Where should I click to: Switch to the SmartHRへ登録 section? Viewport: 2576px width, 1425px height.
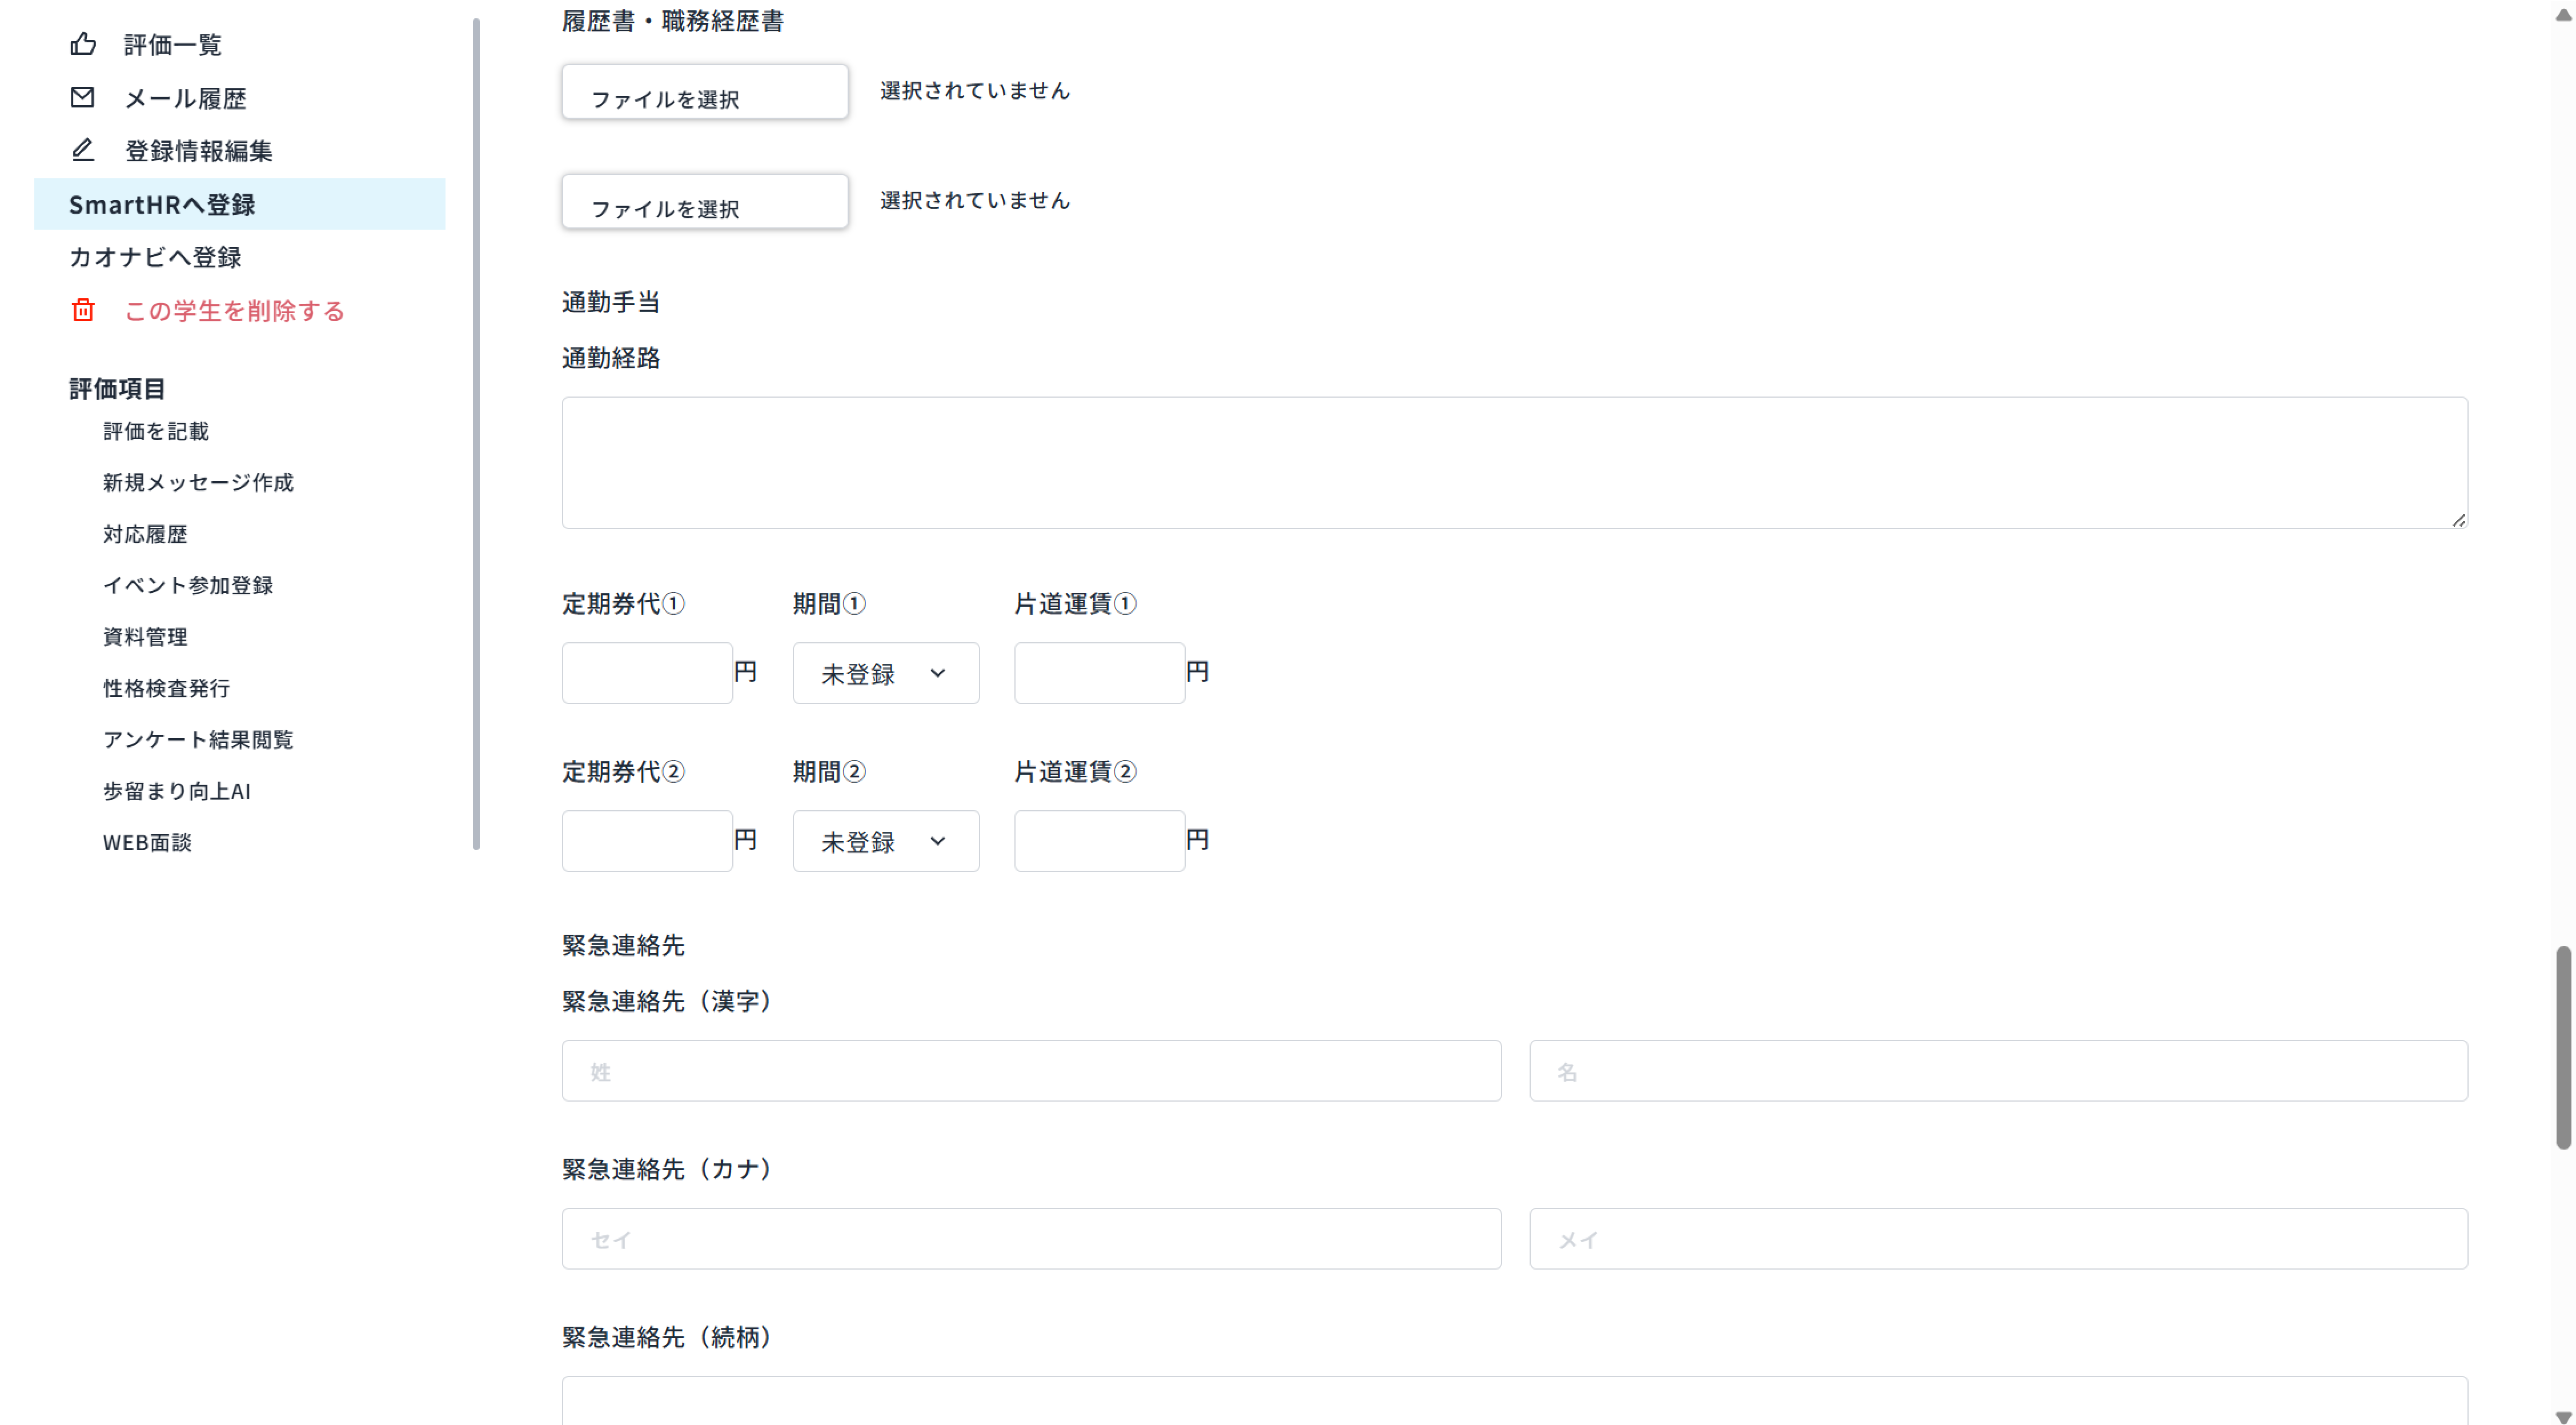tap(163, 204)
